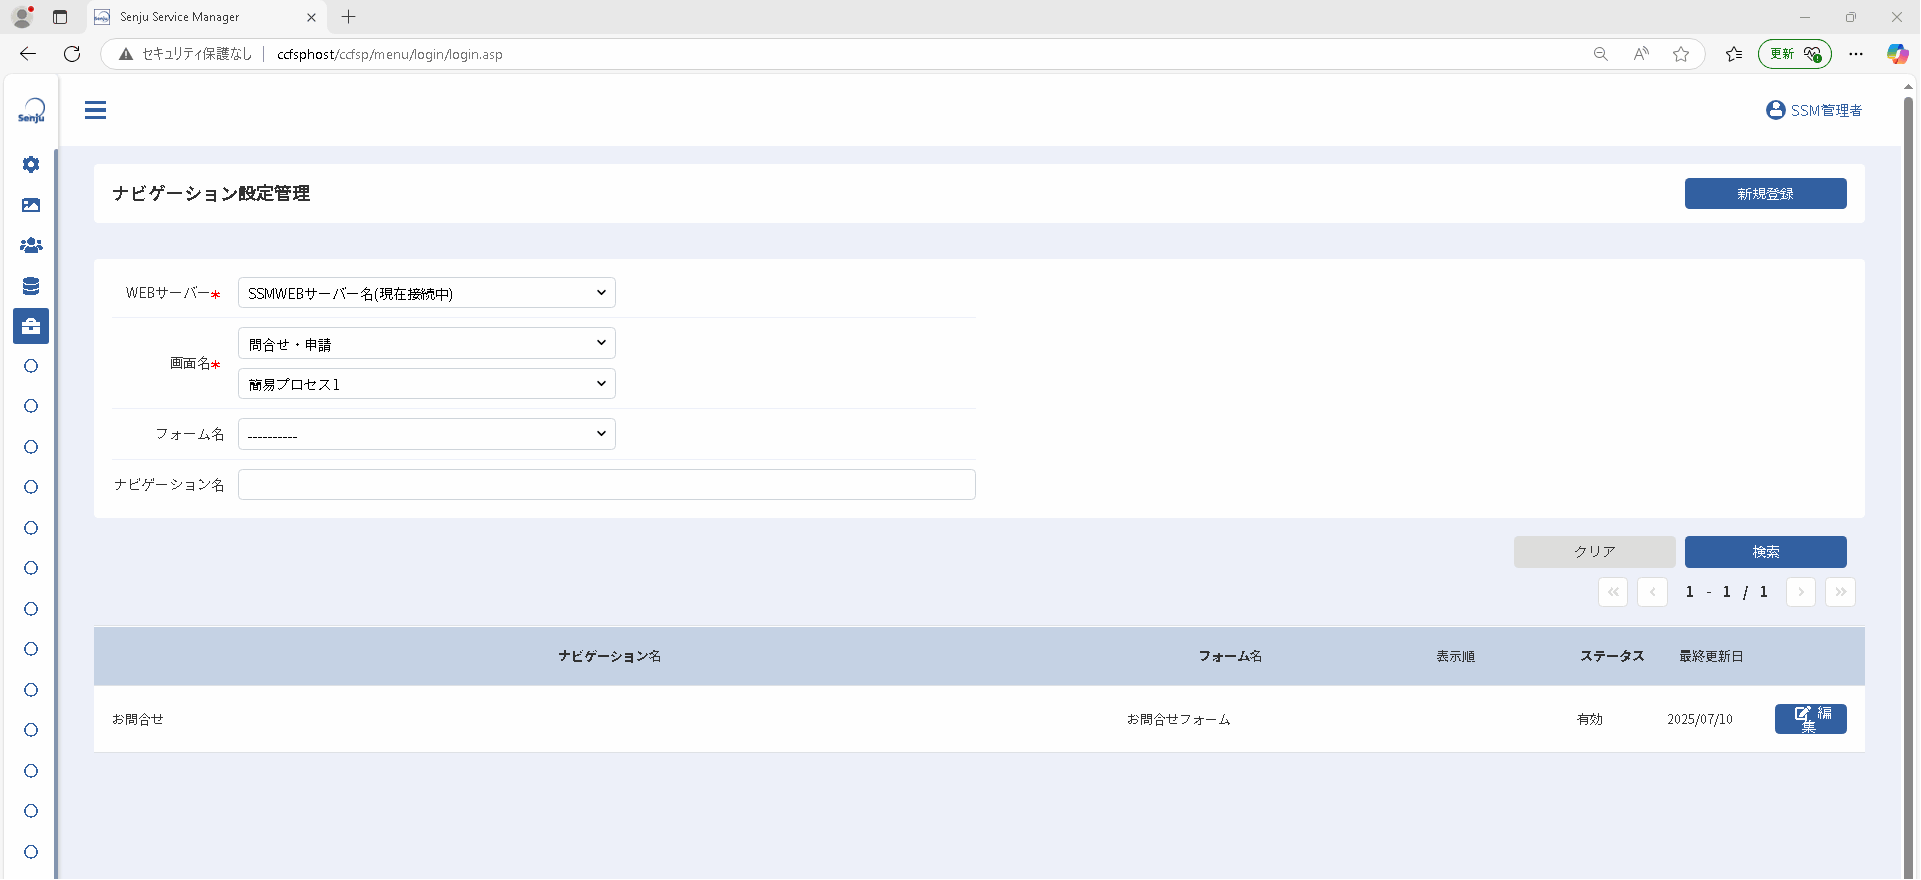Image resolution: width=1921 pixels, height=880 pixels.
Task: Open the フォーム名 dropdown
Action: pyautogui.click(x=427, y=434)
